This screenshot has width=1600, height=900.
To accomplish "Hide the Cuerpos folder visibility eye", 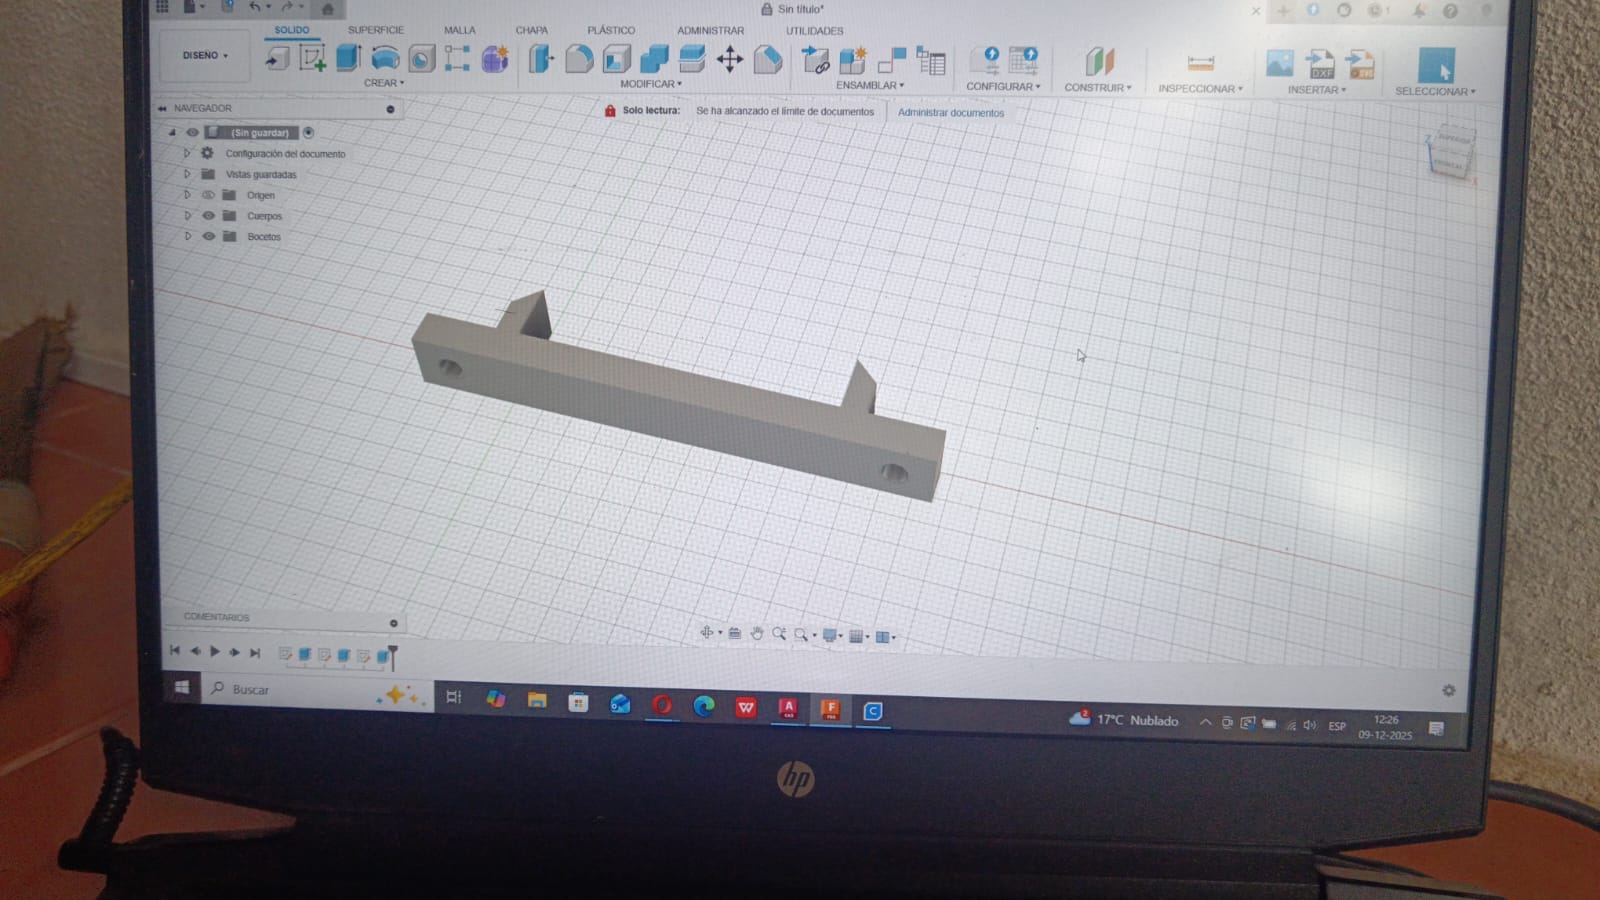I will [209, 216].
